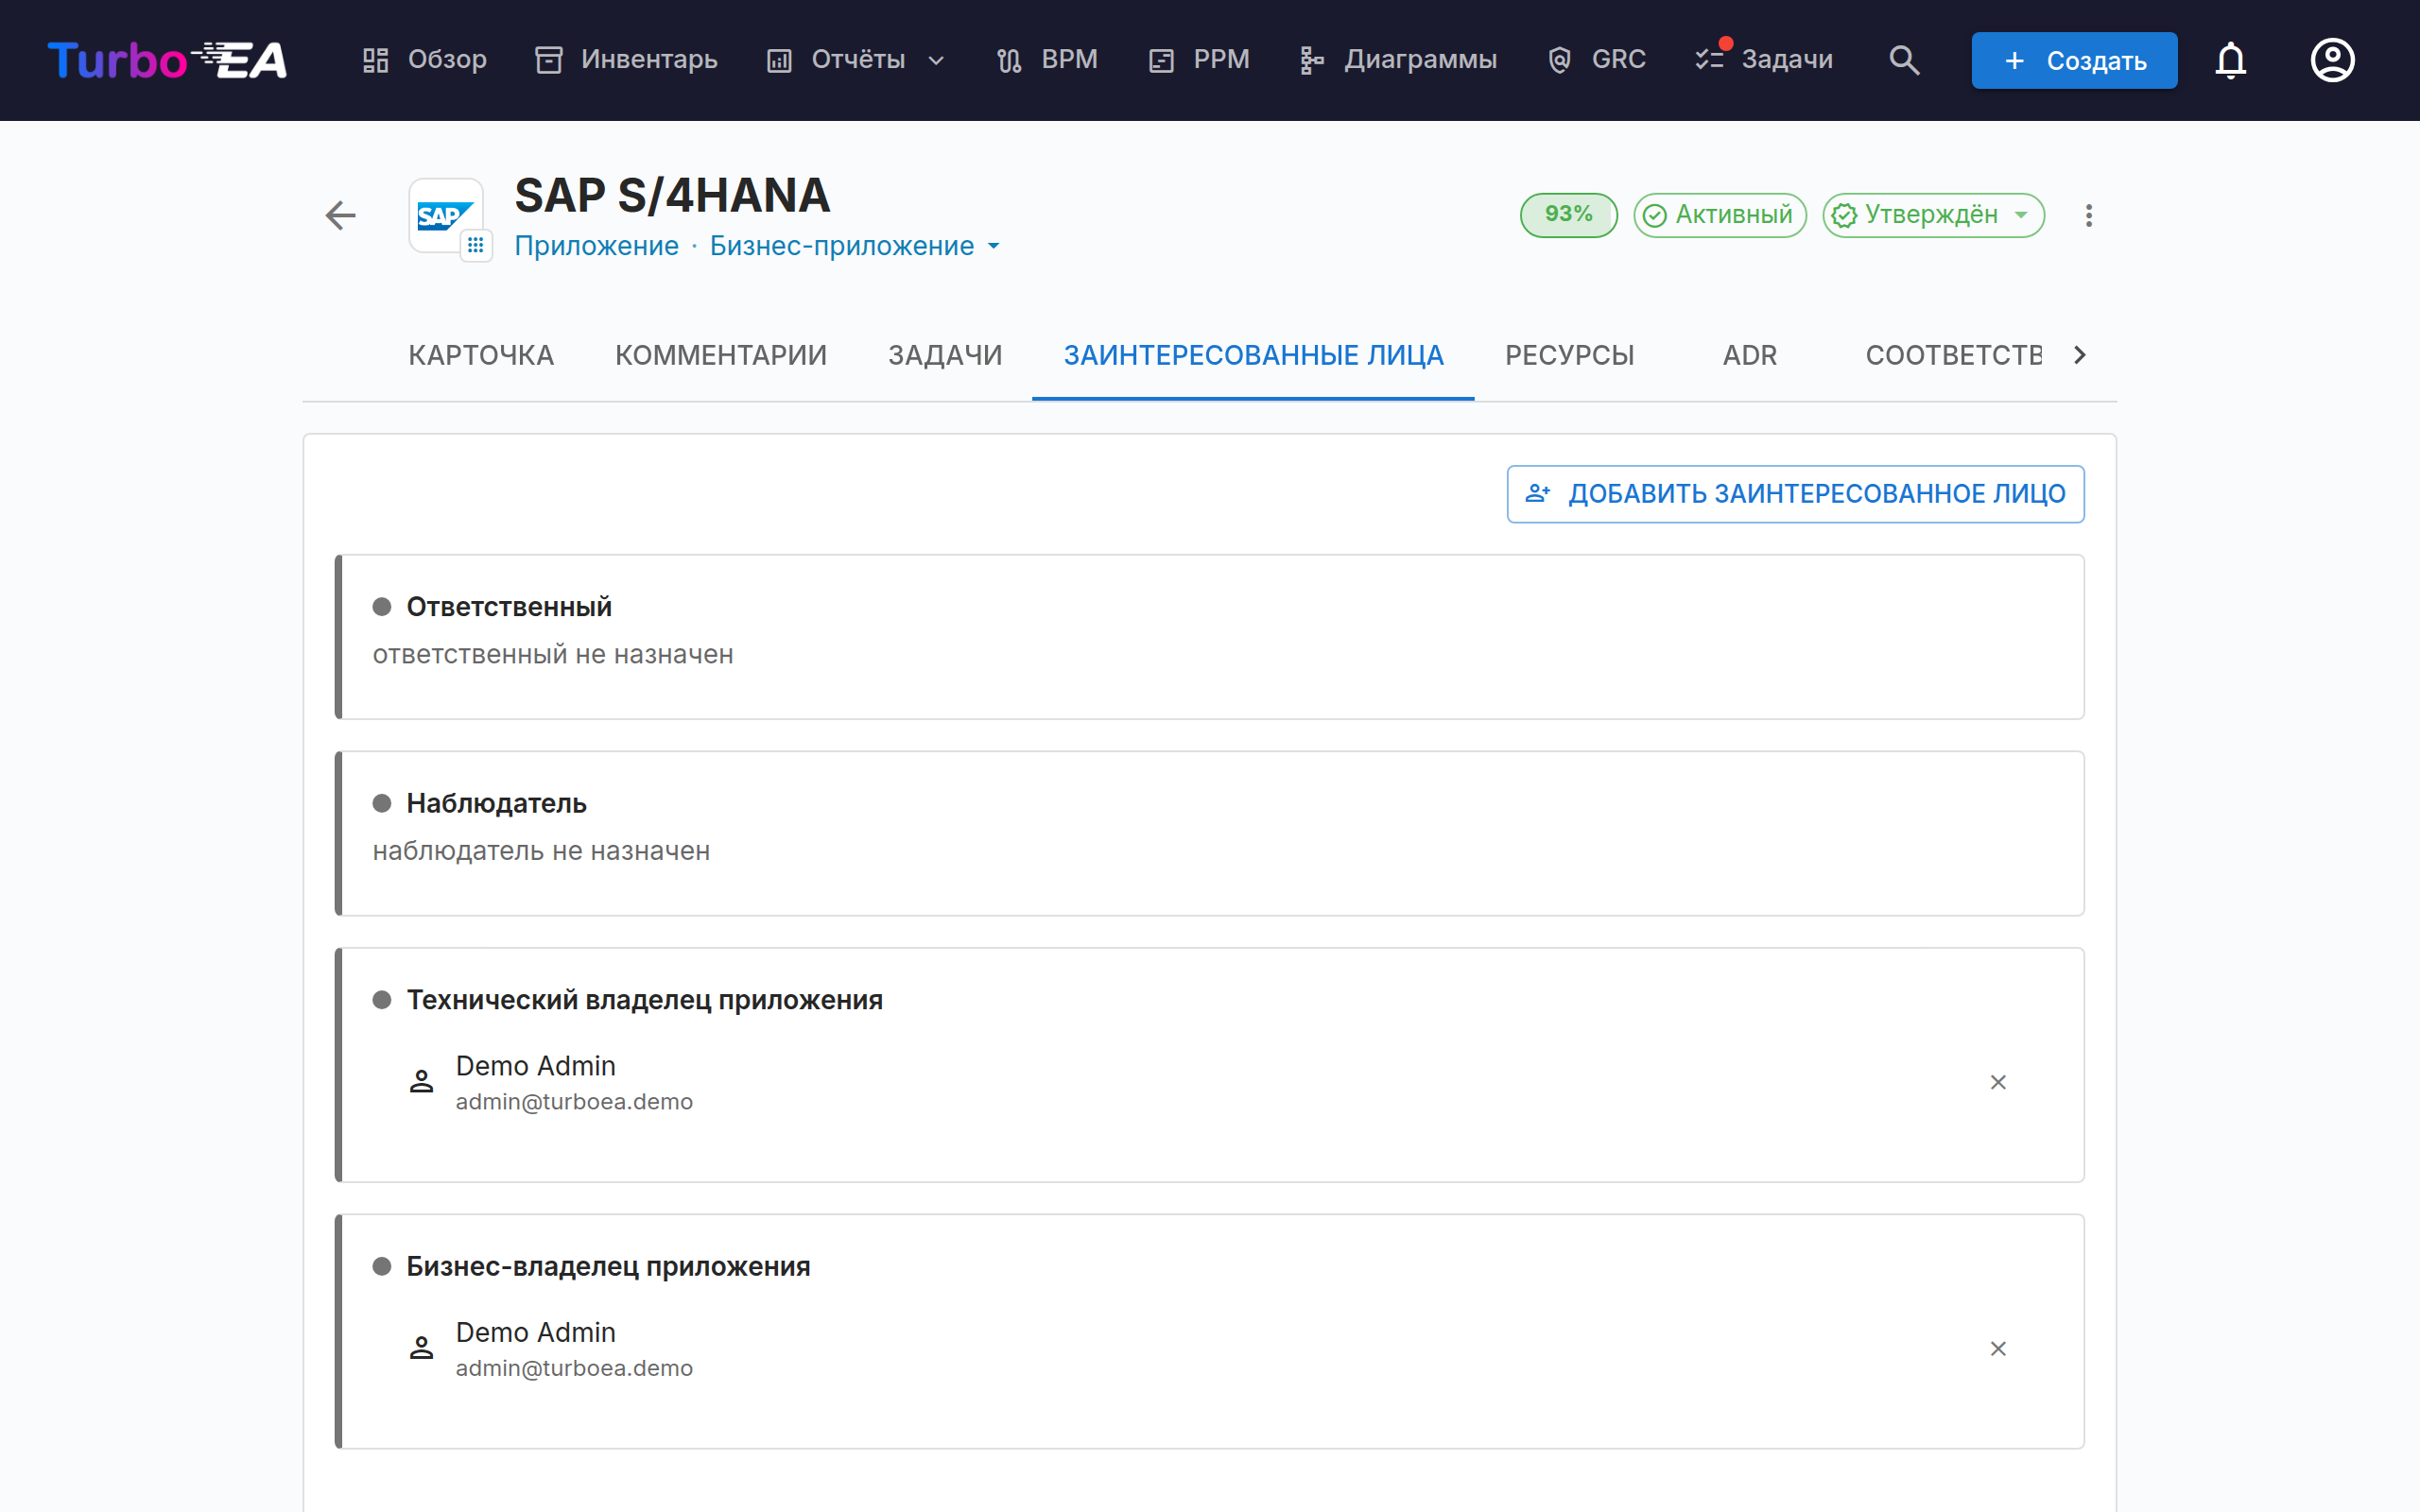Switch to the КАРТОЧКА tab
Image resolution: width=2420 pixels, height=1512 pixels.
click(x=481, y=355)
